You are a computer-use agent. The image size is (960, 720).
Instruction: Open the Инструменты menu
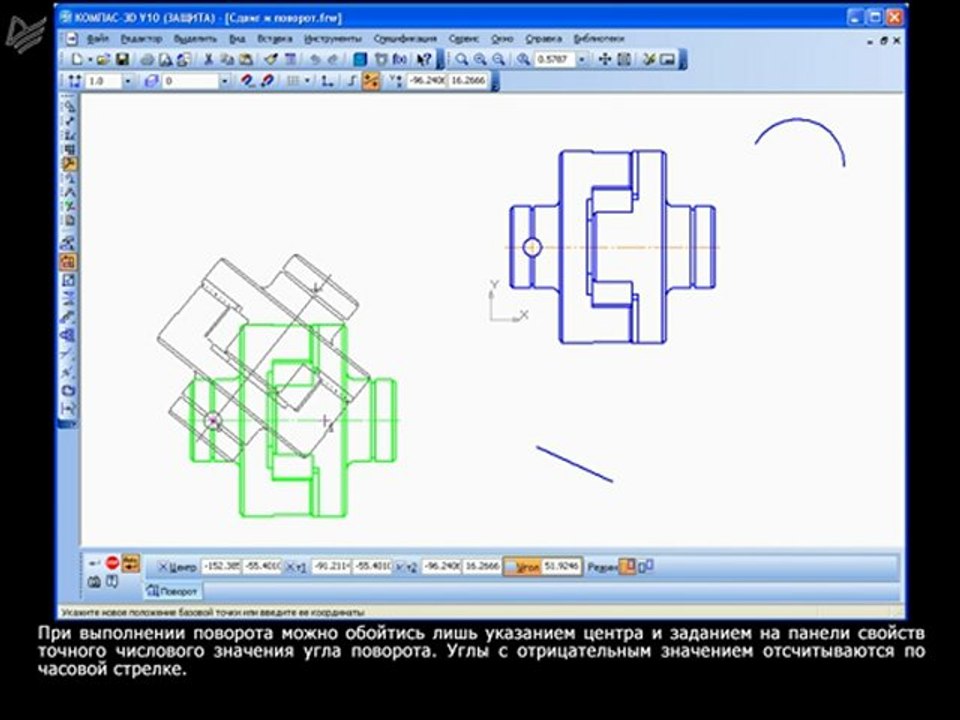333,39
